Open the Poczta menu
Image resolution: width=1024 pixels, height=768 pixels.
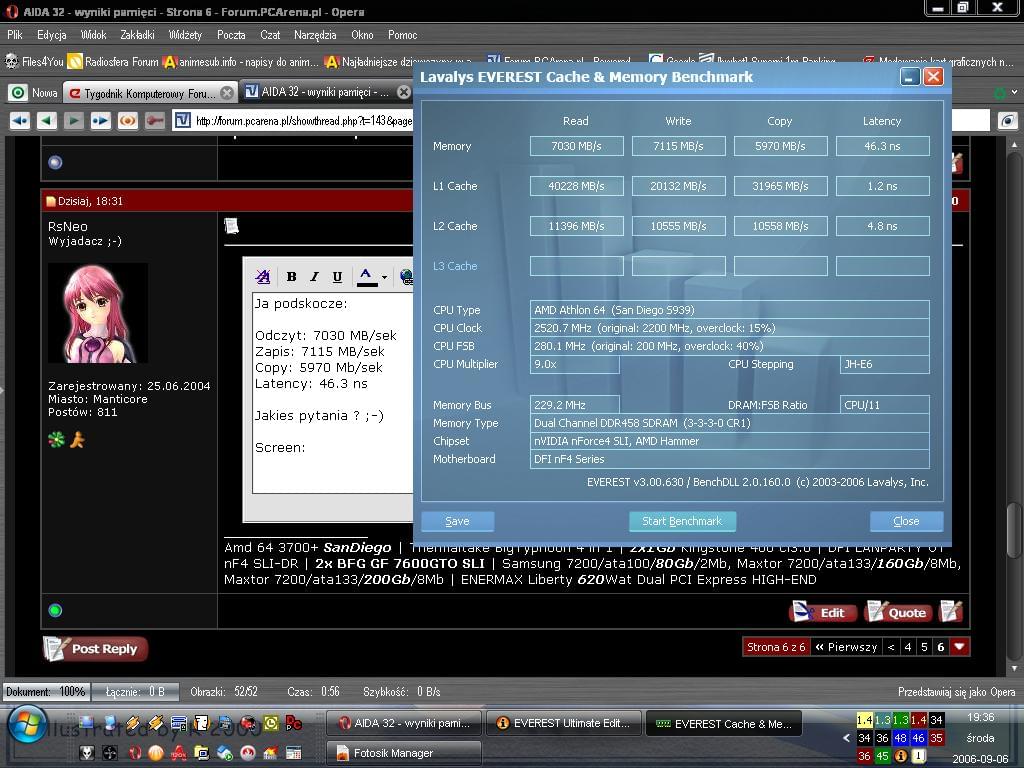coord(231,35)
